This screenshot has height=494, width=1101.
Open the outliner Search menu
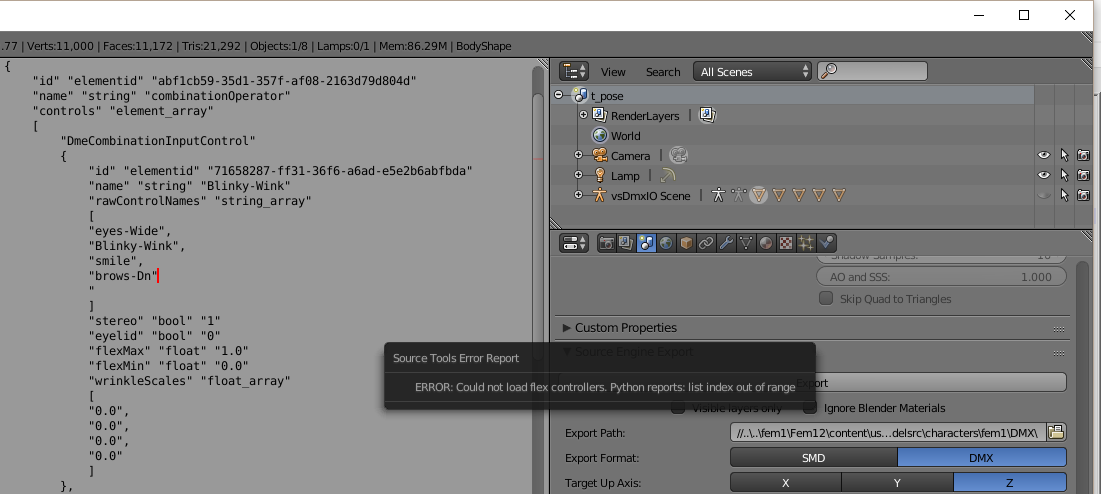[663, 72]
